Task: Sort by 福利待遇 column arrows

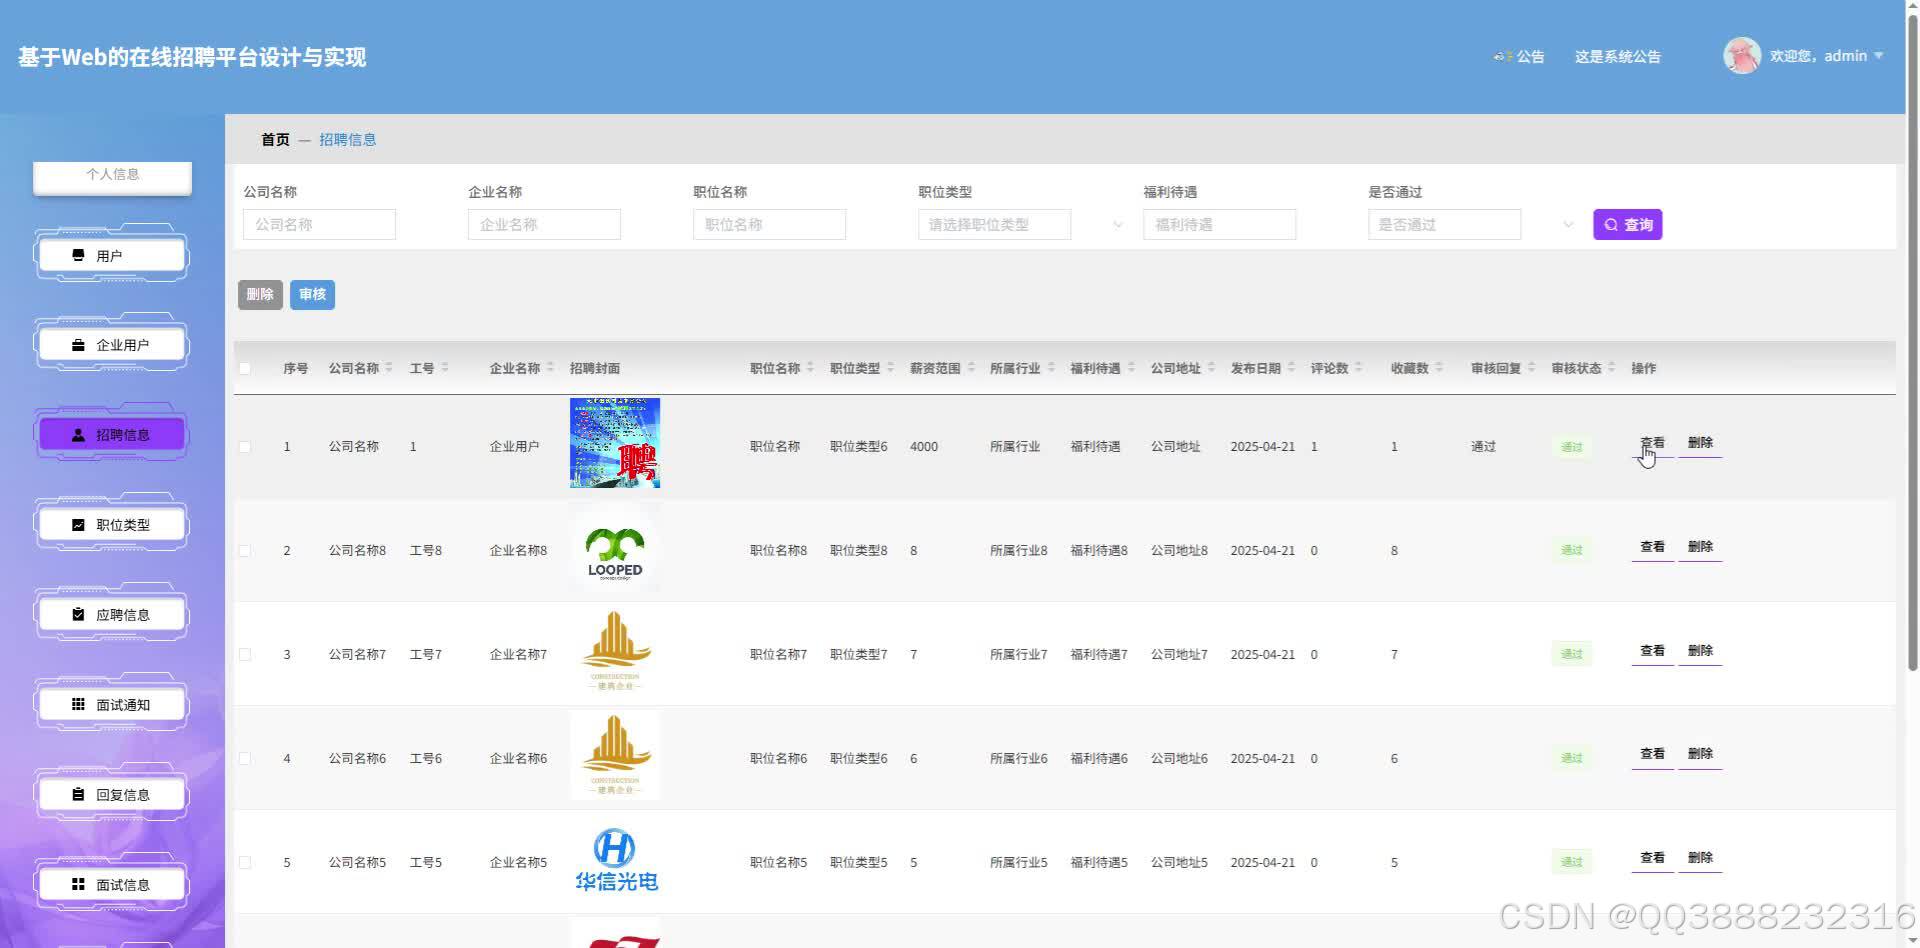Action: (x=1131, y=368)
